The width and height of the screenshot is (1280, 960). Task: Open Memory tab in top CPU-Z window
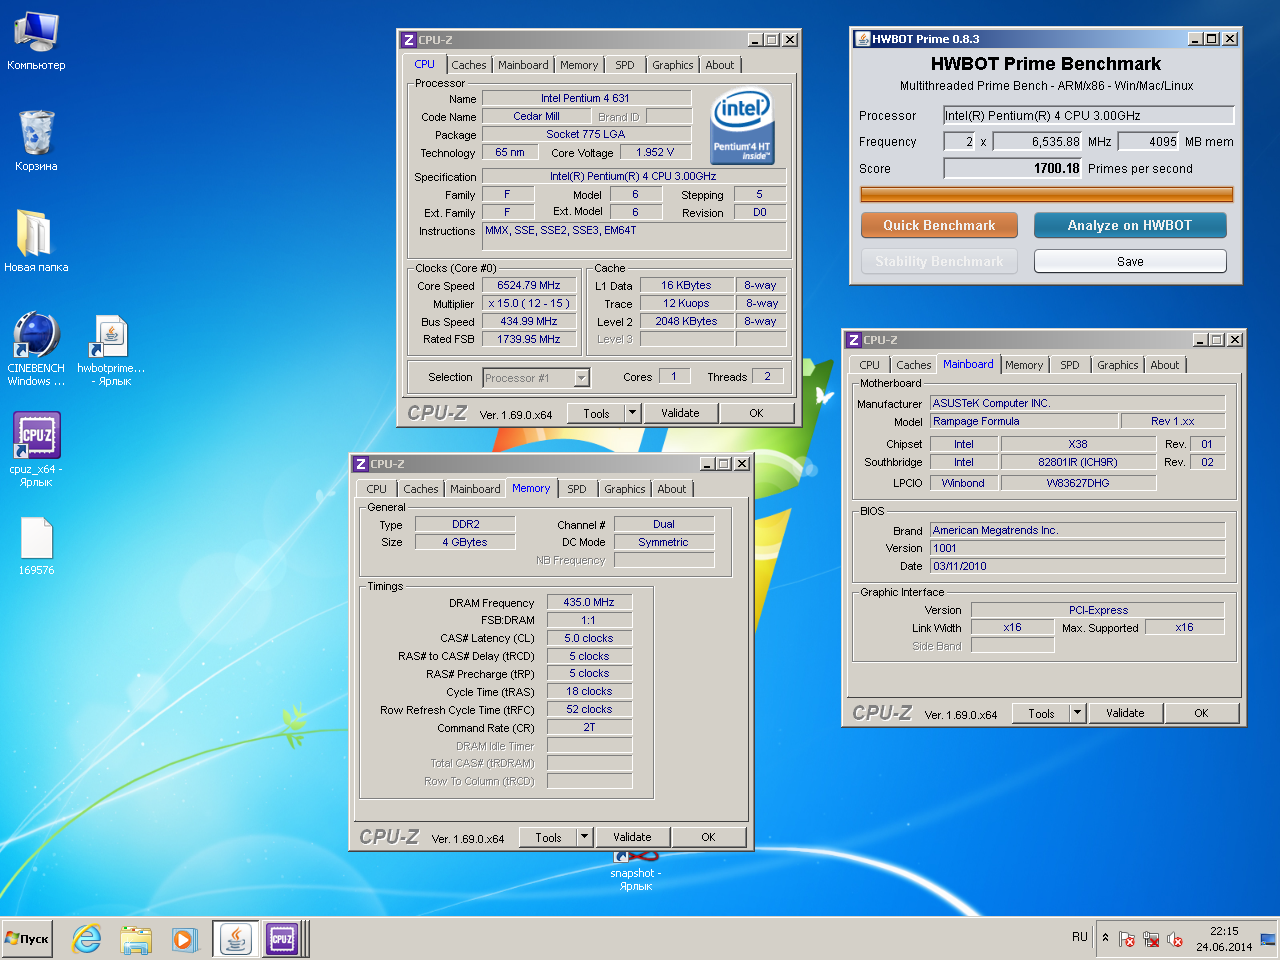(x=579, y=65)
